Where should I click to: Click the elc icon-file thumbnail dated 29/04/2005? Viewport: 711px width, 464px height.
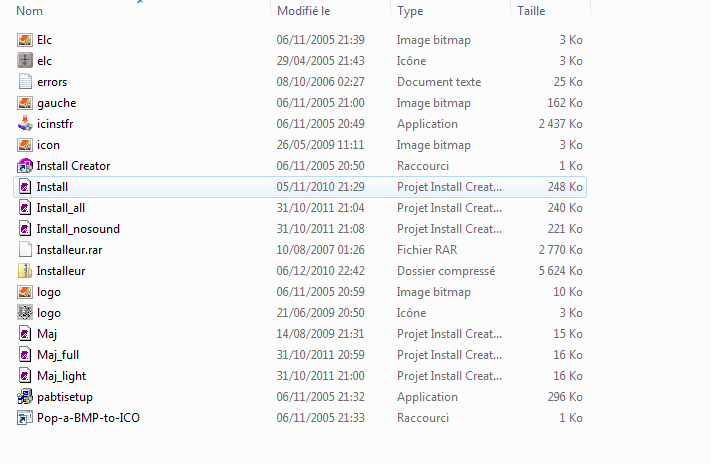click(25, 61)
